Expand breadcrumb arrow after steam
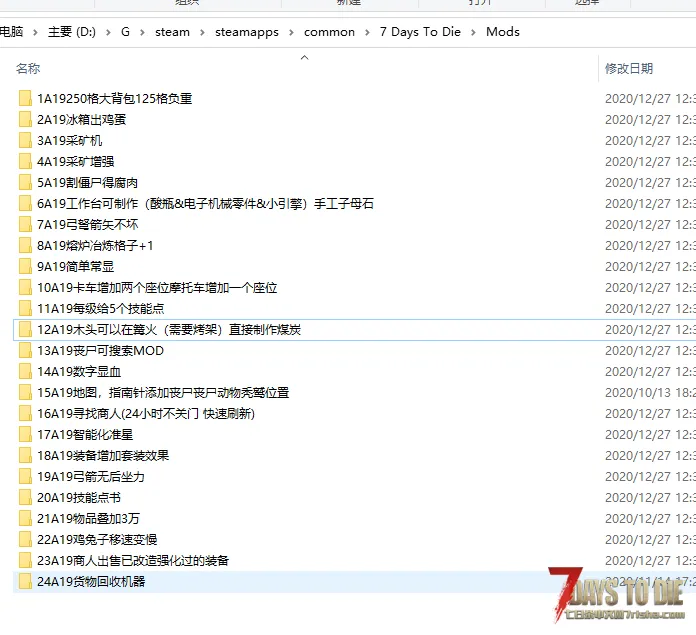 pyautogui.click(x=202, y=32)
